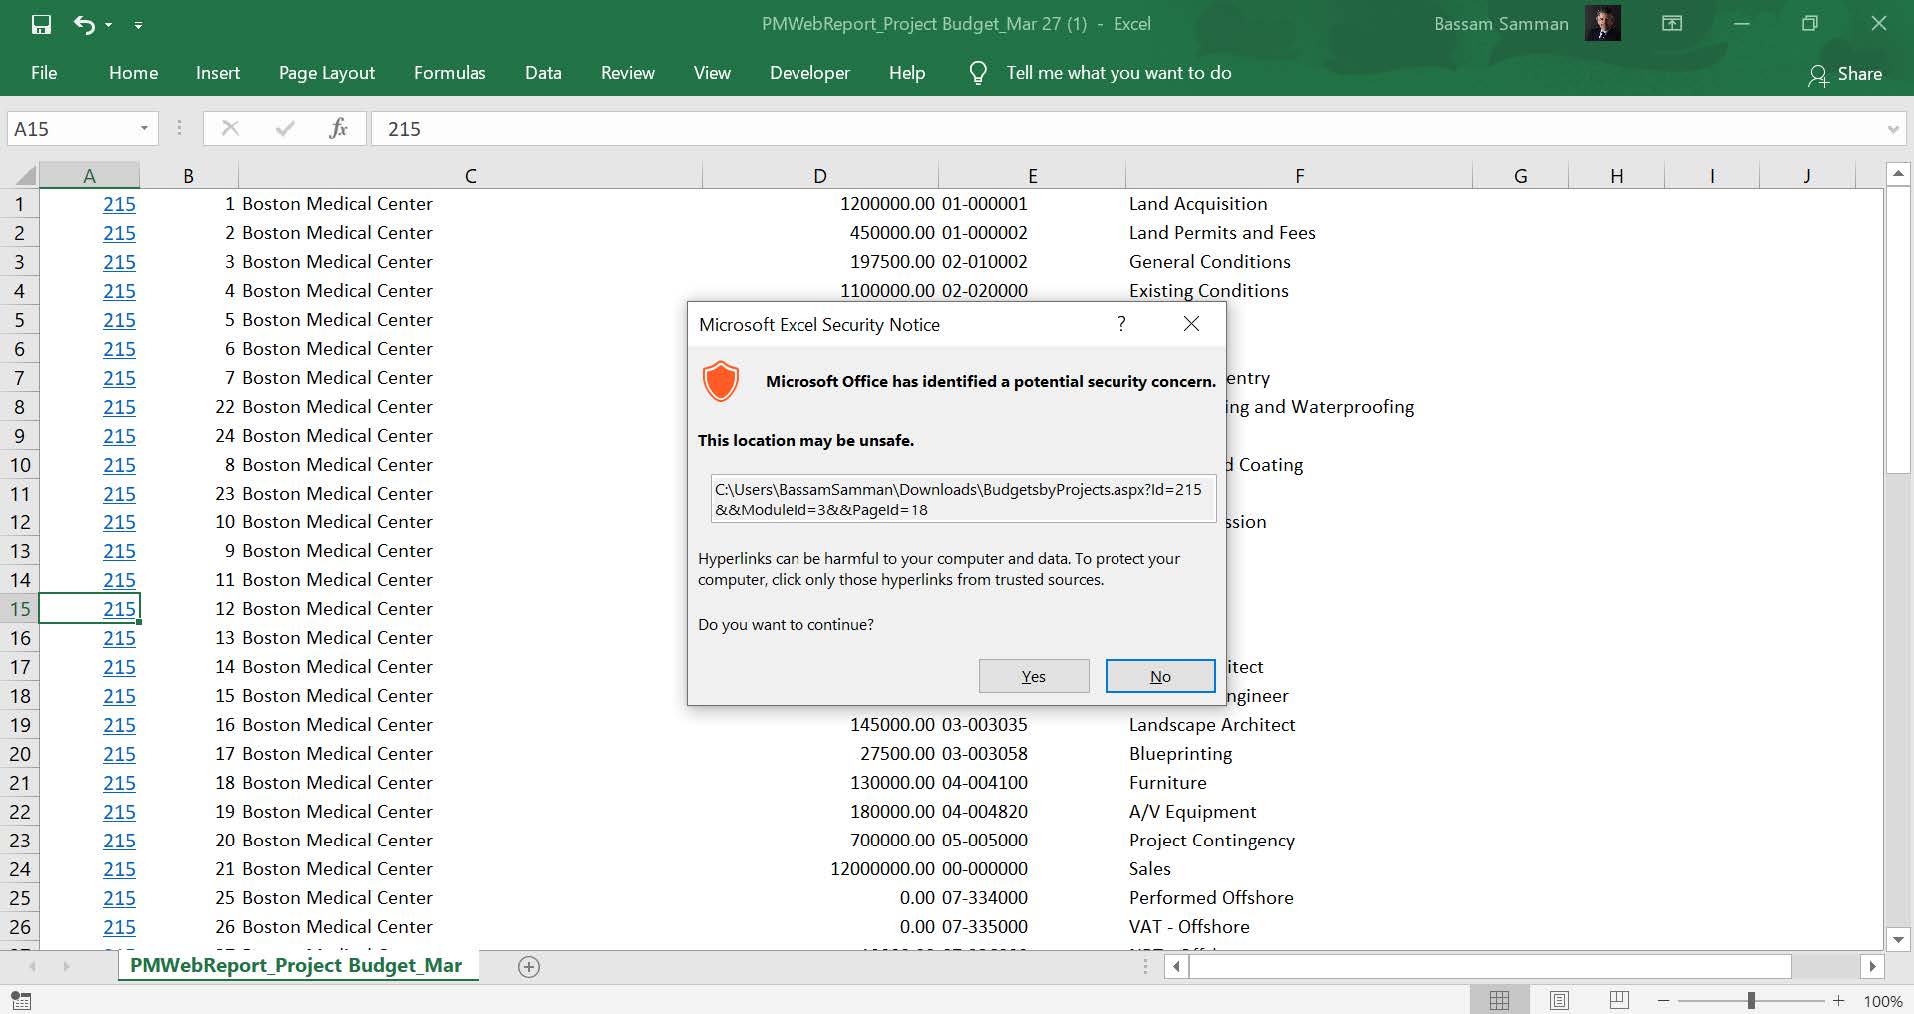
Task: Select Normal view icon in status bar
Action: [x=1499, y=1000]
